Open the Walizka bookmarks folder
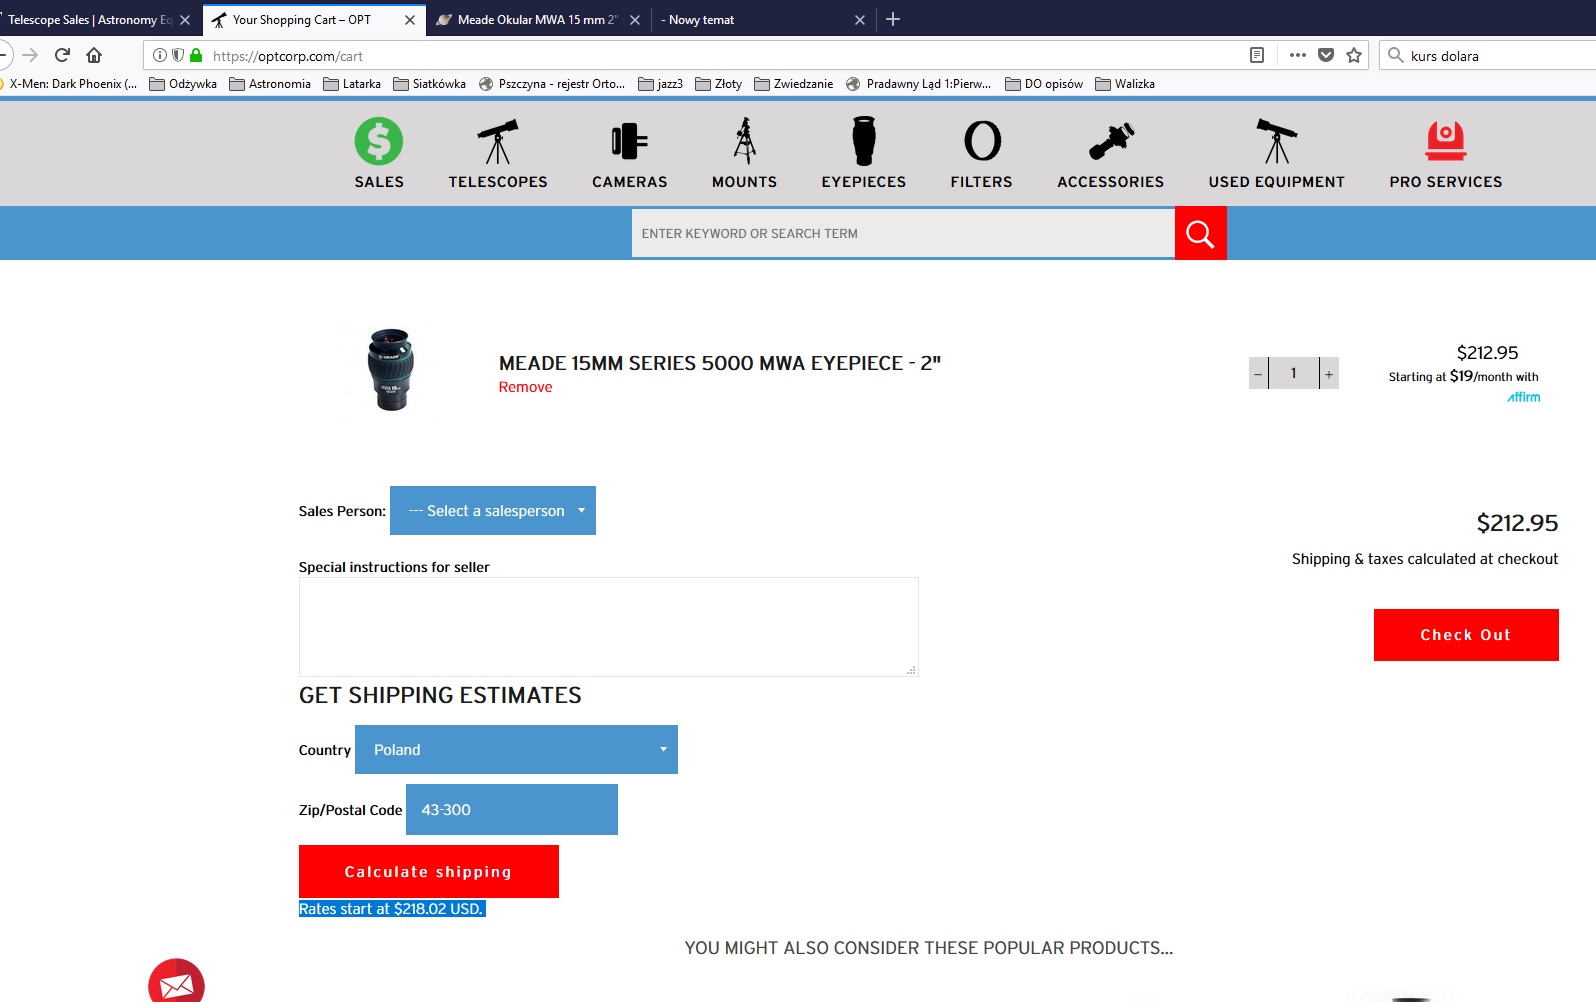1596x1002 pixels. tap(1125, 84)
